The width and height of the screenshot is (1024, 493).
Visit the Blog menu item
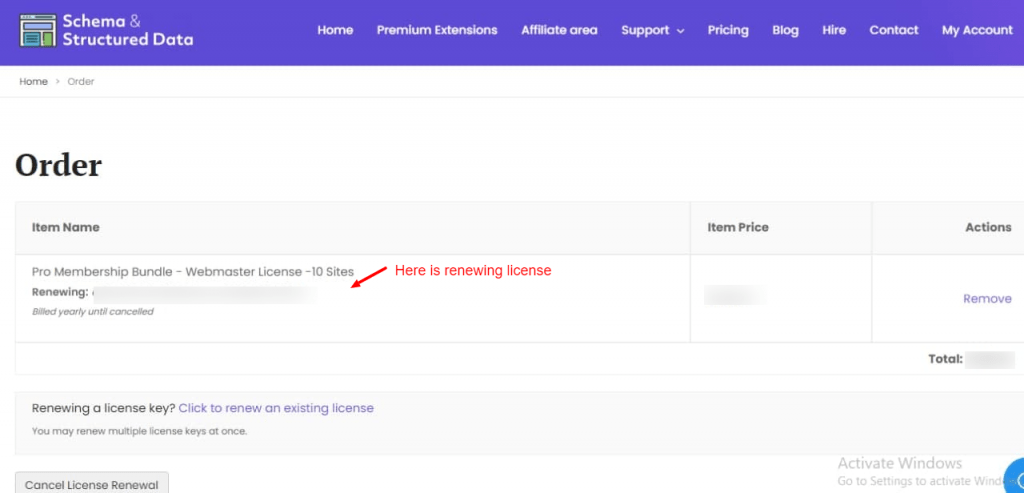[785, 30]
